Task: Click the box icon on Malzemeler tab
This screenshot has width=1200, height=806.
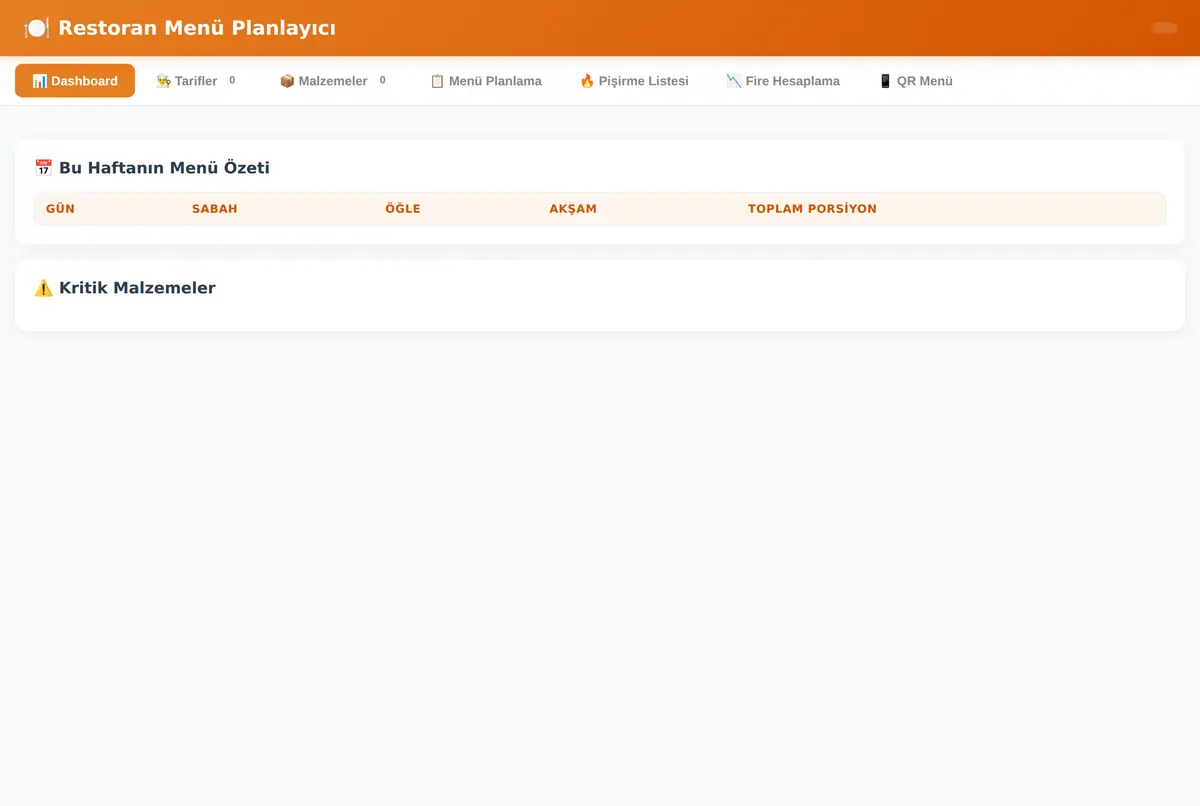Action: [x=287, y=81]
